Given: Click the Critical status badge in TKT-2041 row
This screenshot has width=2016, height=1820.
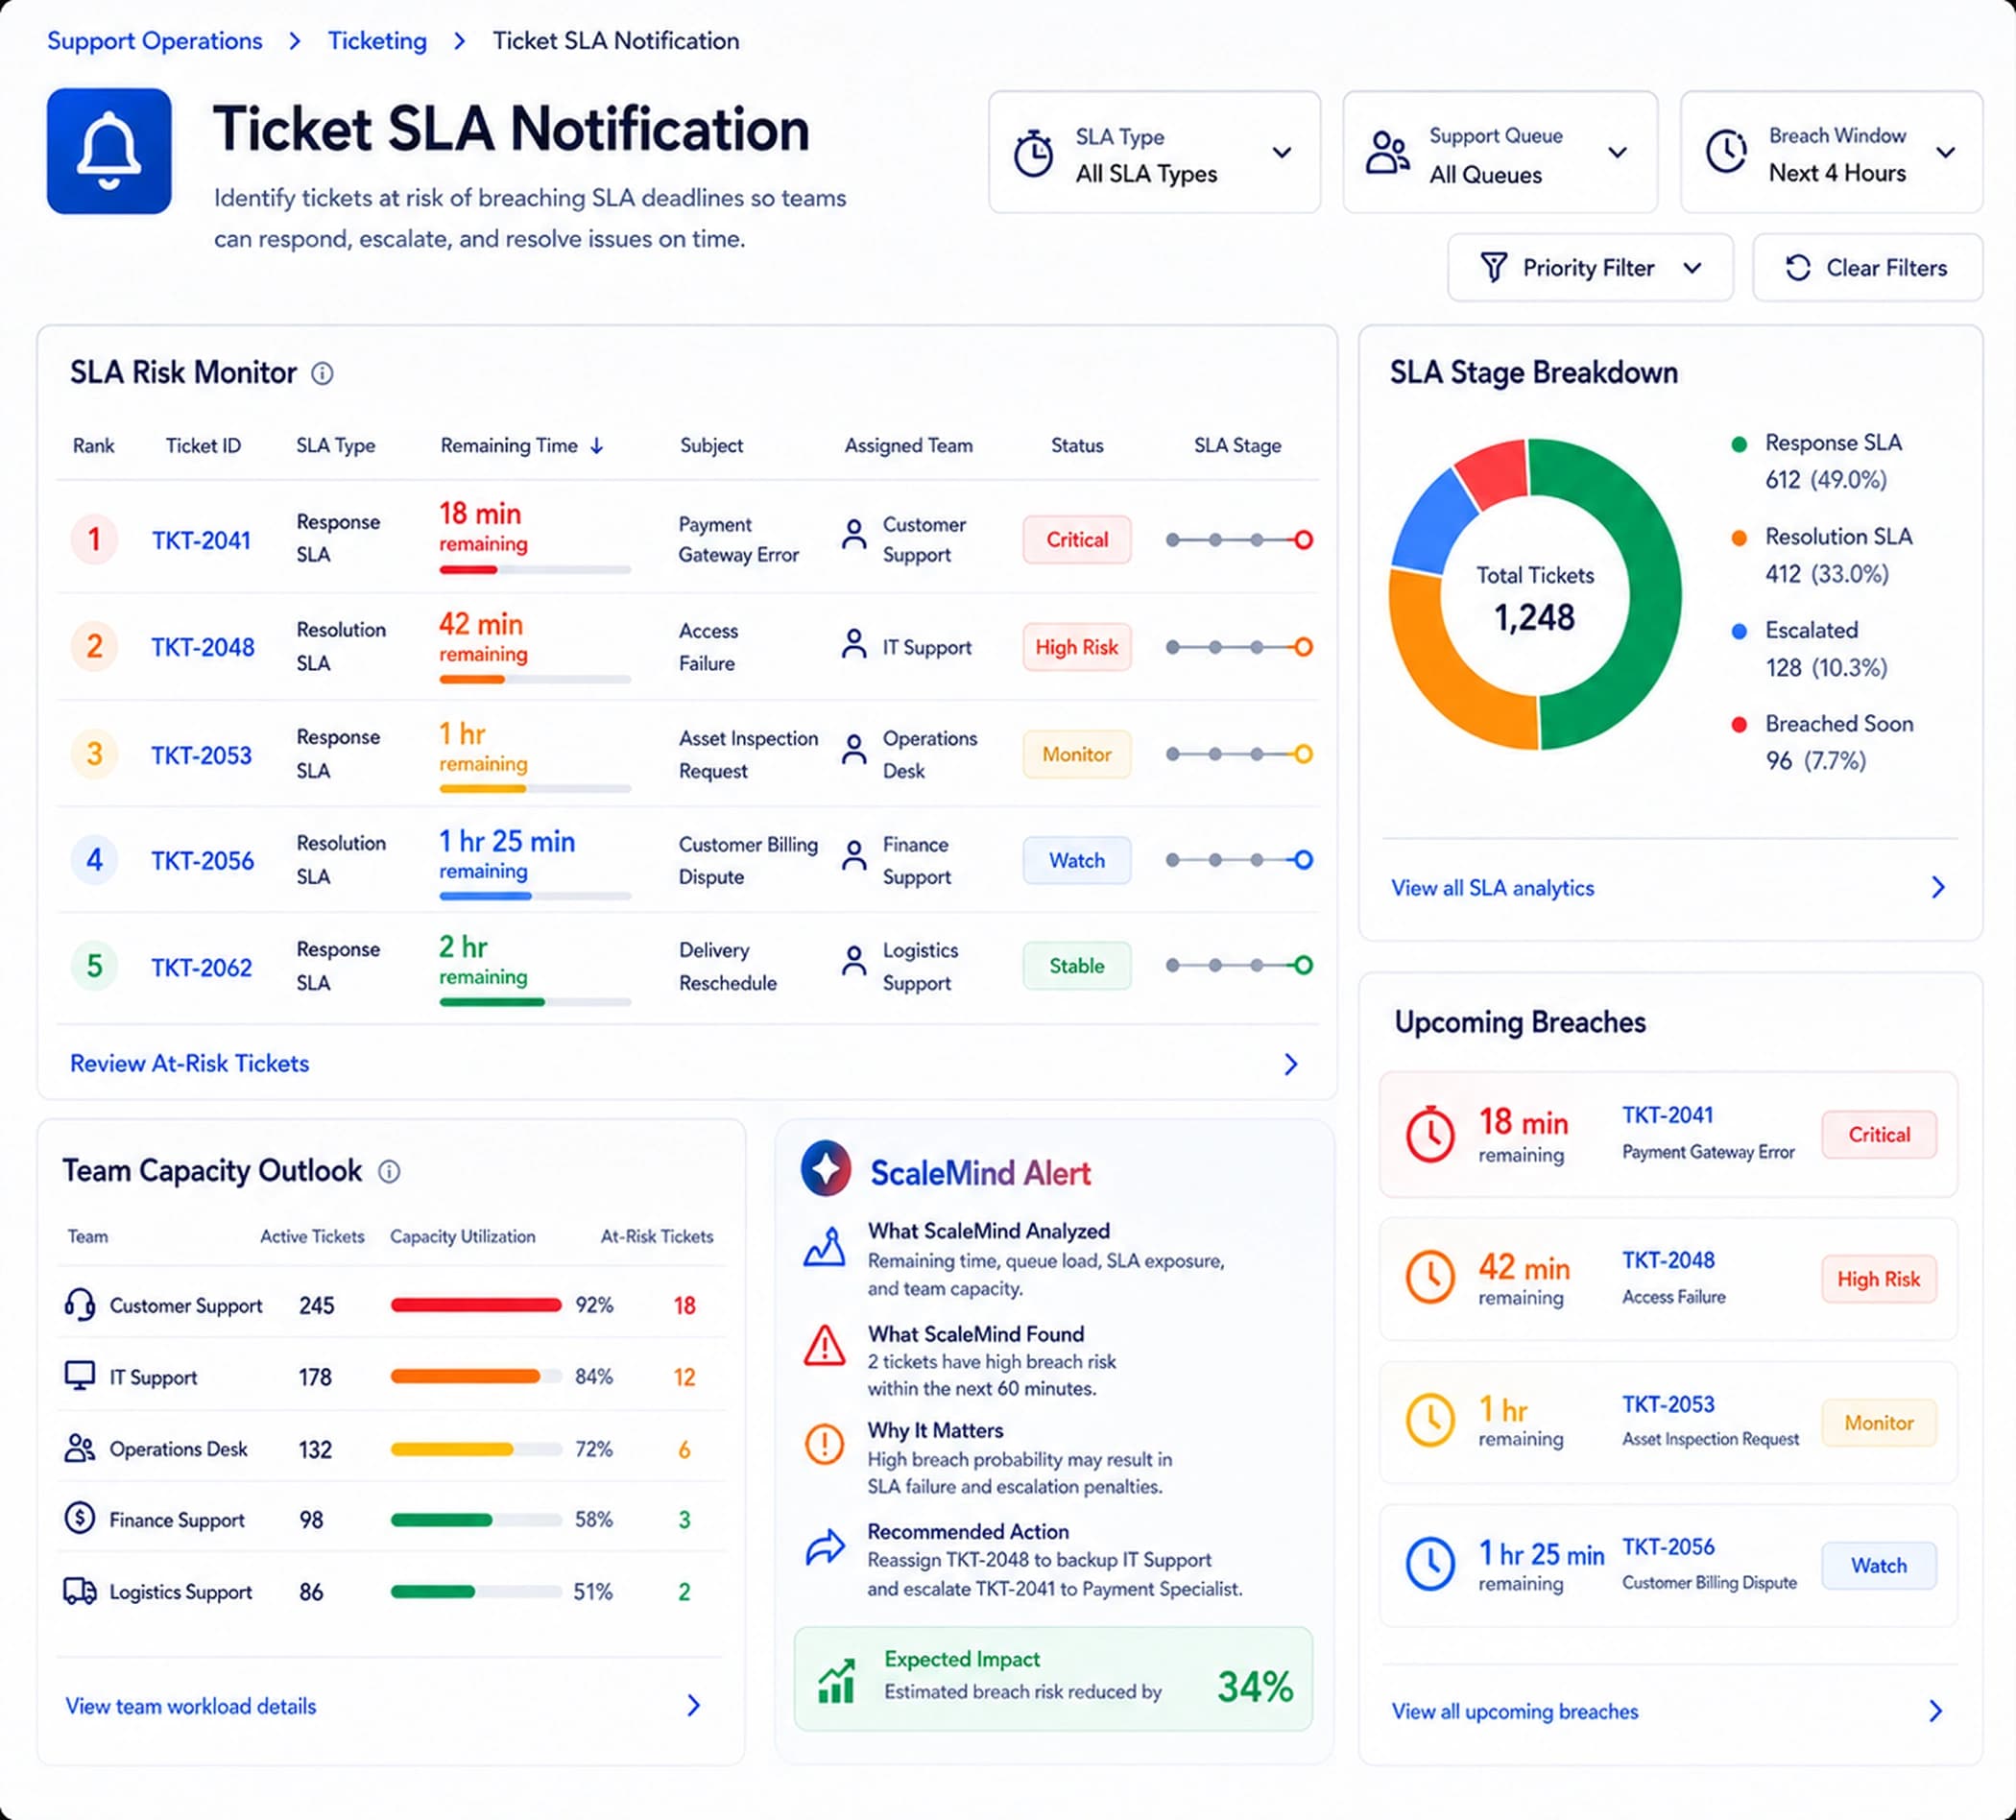Looking at the screenshot, I should click(1076, 539).
